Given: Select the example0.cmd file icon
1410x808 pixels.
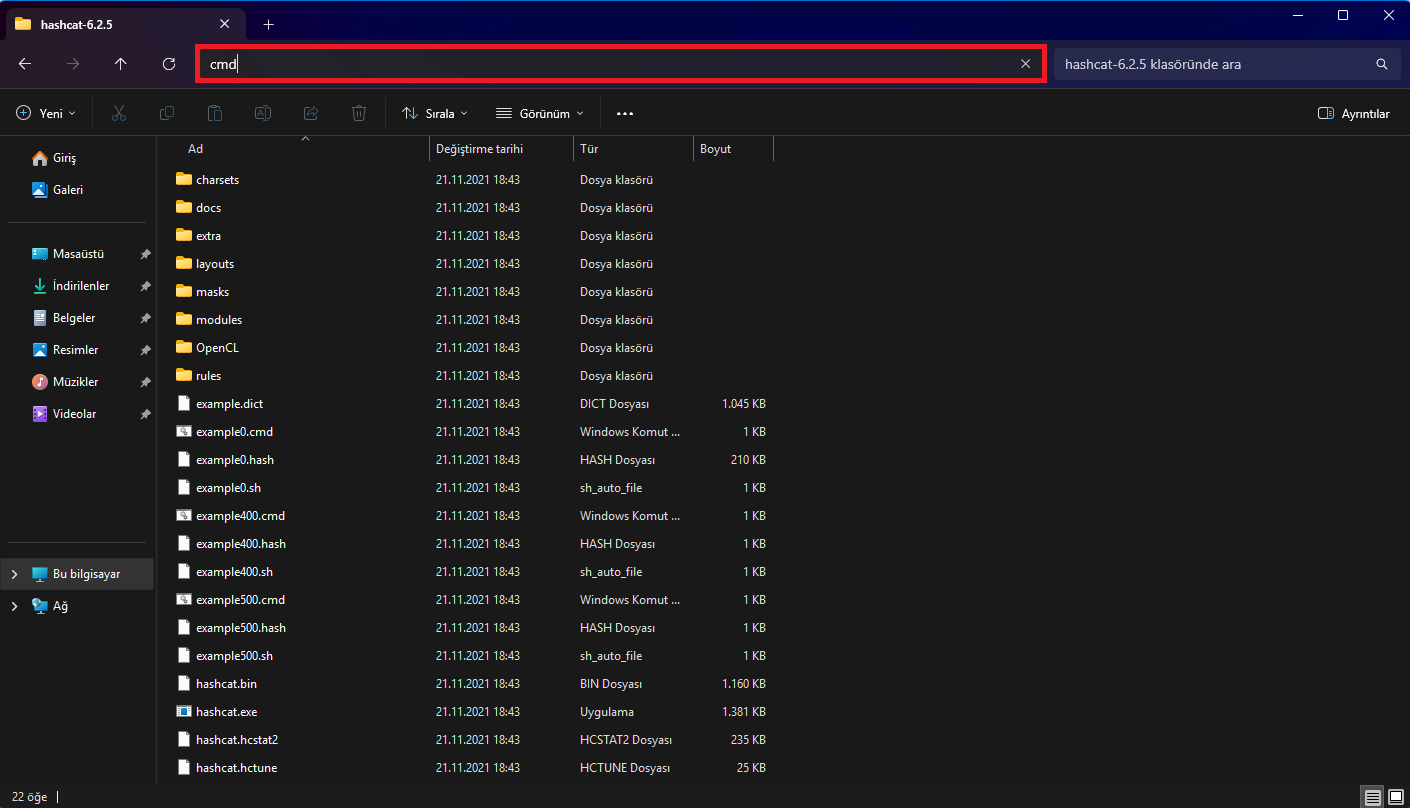Looking at the screenshot, I should click(x=183, y=432).
